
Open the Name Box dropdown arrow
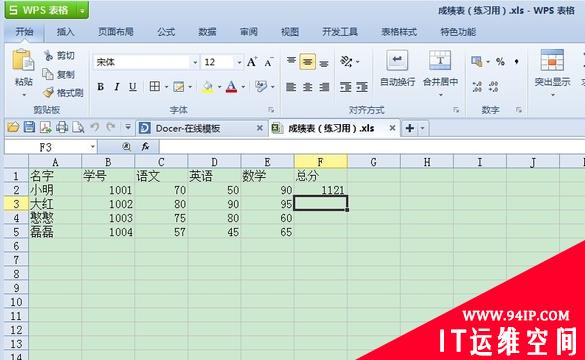[93, 147]
